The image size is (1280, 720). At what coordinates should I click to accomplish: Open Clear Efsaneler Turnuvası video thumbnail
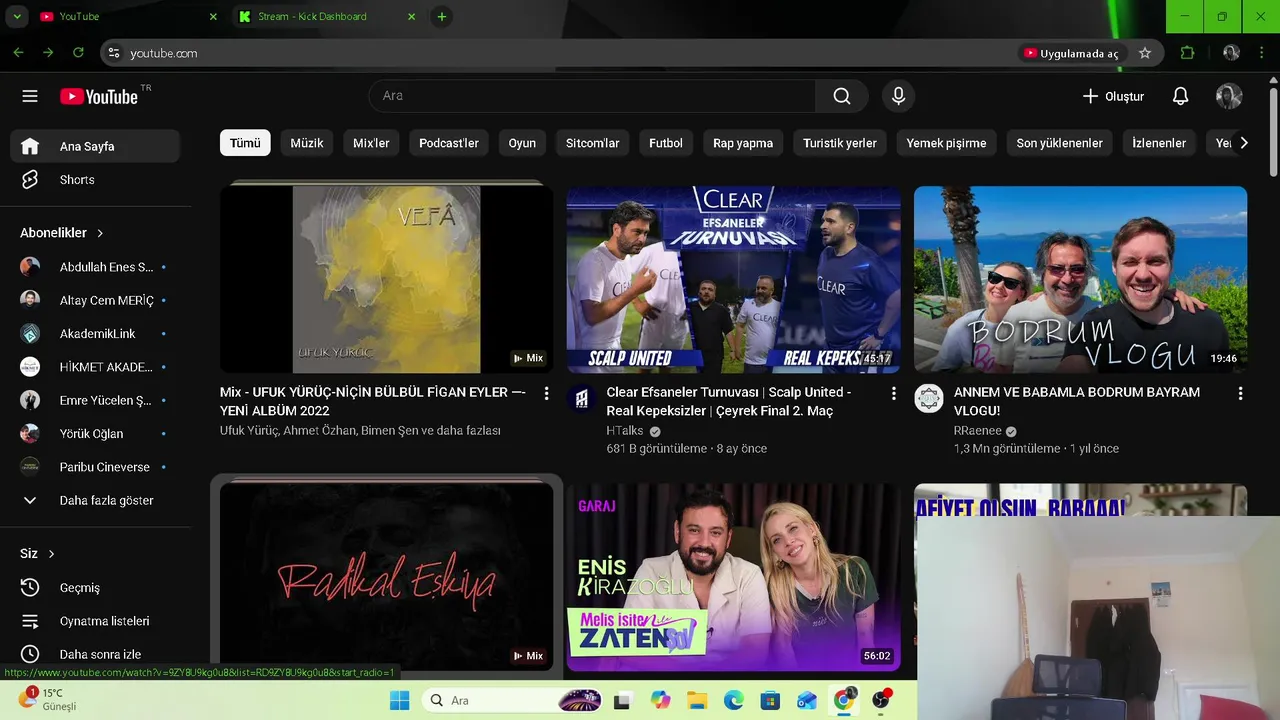point(733,279)
